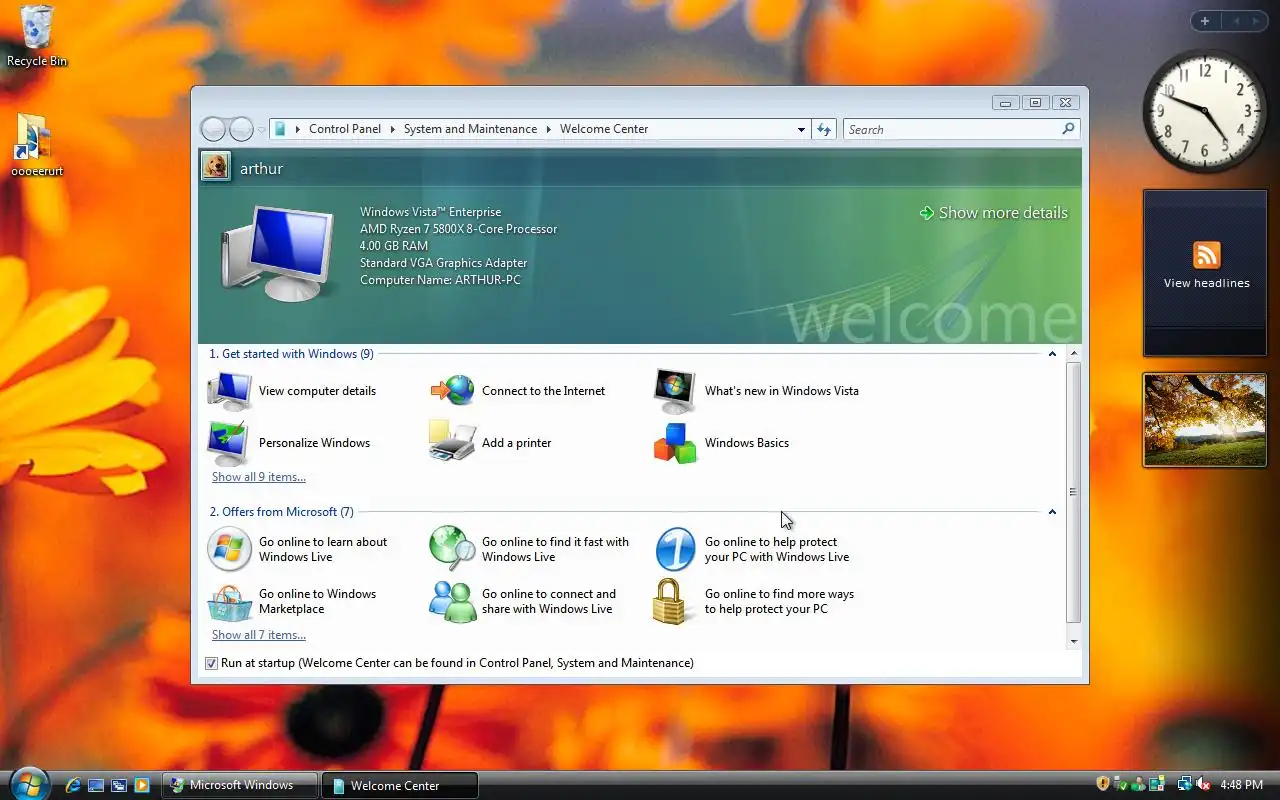Image resolution: width=1280 pixels, height=800 pixels.
Task: Click the Recycle Bin desktop icon
Action: tap(37, 36)
